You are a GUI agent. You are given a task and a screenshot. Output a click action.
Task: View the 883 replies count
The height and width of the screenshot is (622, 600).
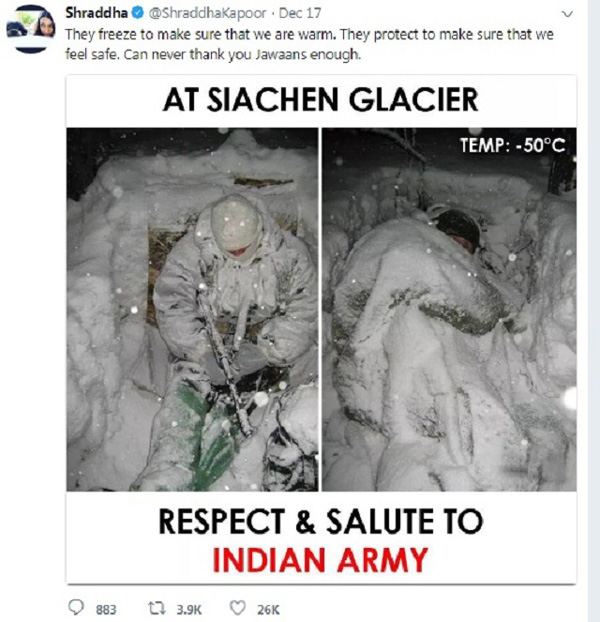[106, 609]
